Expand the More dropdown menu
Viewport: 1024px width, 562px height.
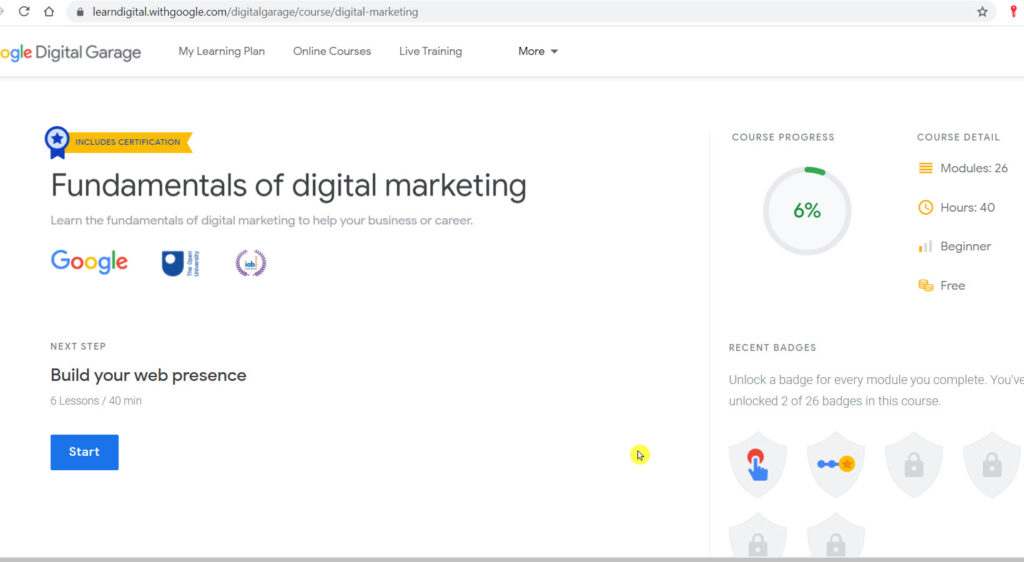[x=538, y=51]
